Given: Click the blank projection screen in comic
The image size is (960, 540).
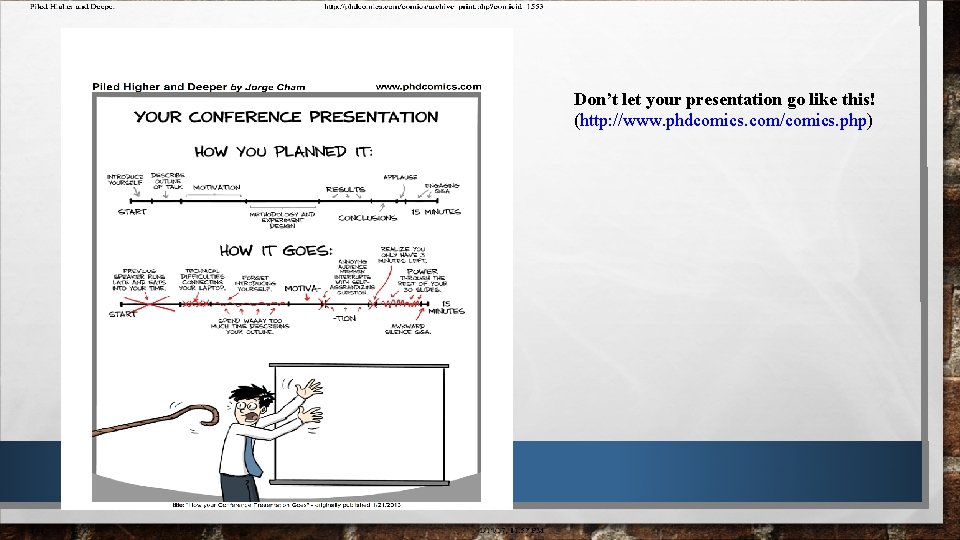Looking at the screenshot, I should (x=359, y=424).
